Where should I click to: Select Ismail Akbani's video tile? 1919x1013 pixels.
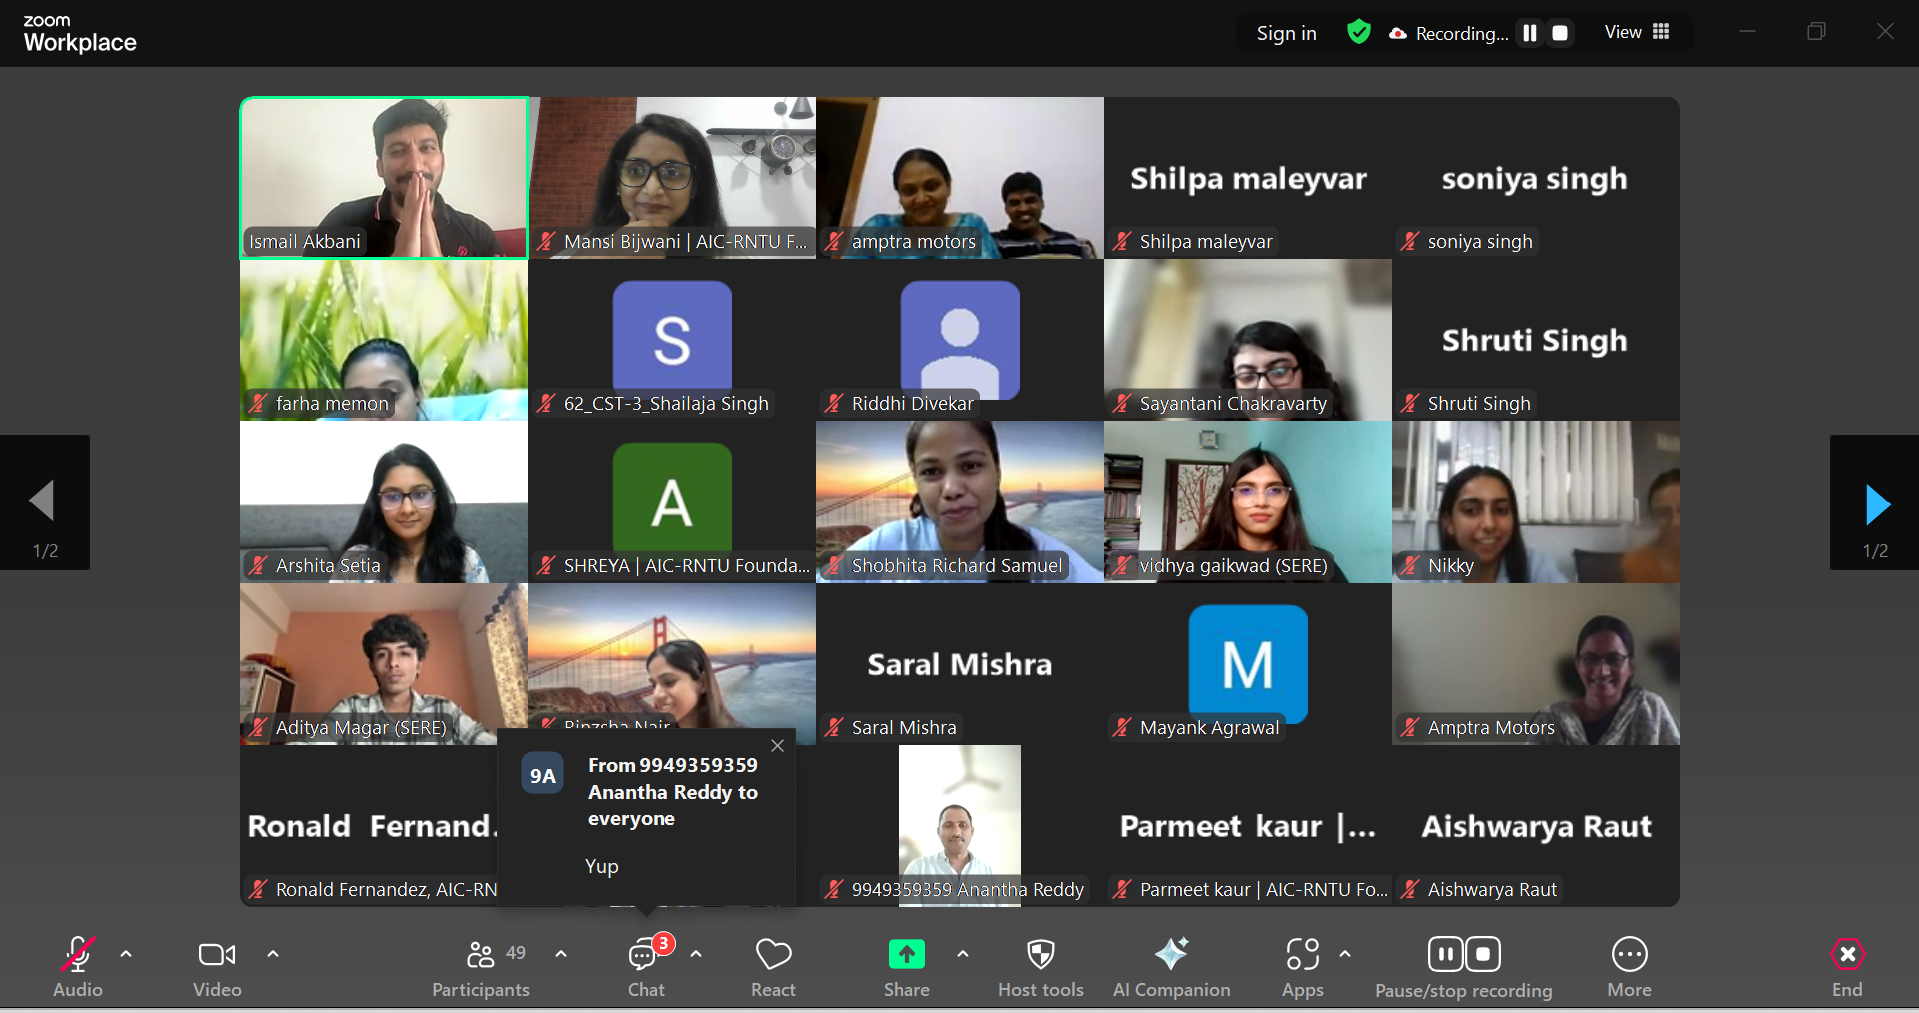coord(384,177)
